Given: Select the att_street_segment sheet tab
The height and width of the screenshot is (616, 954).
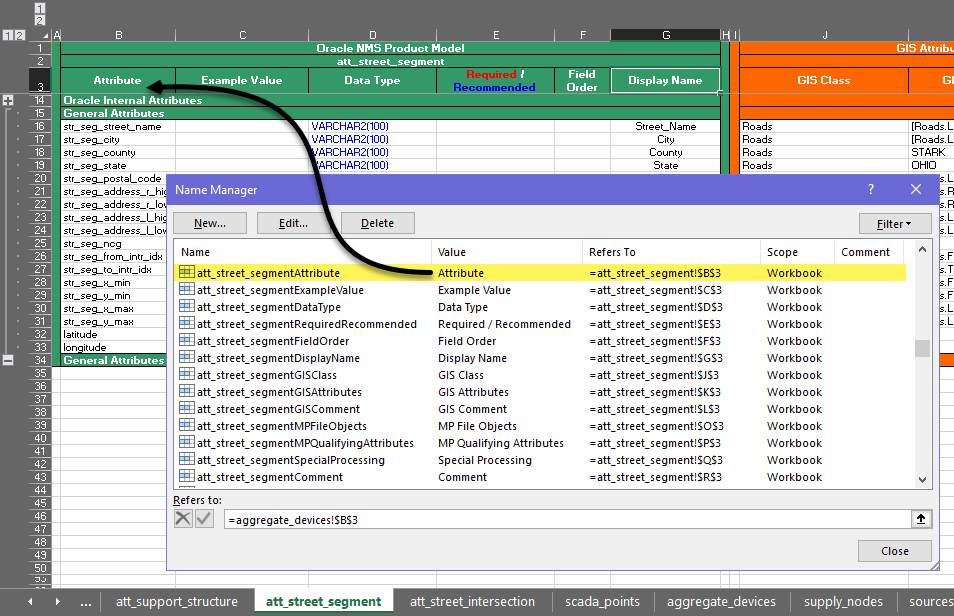Looking at the screenshot, I should click(x=324, y=602).
